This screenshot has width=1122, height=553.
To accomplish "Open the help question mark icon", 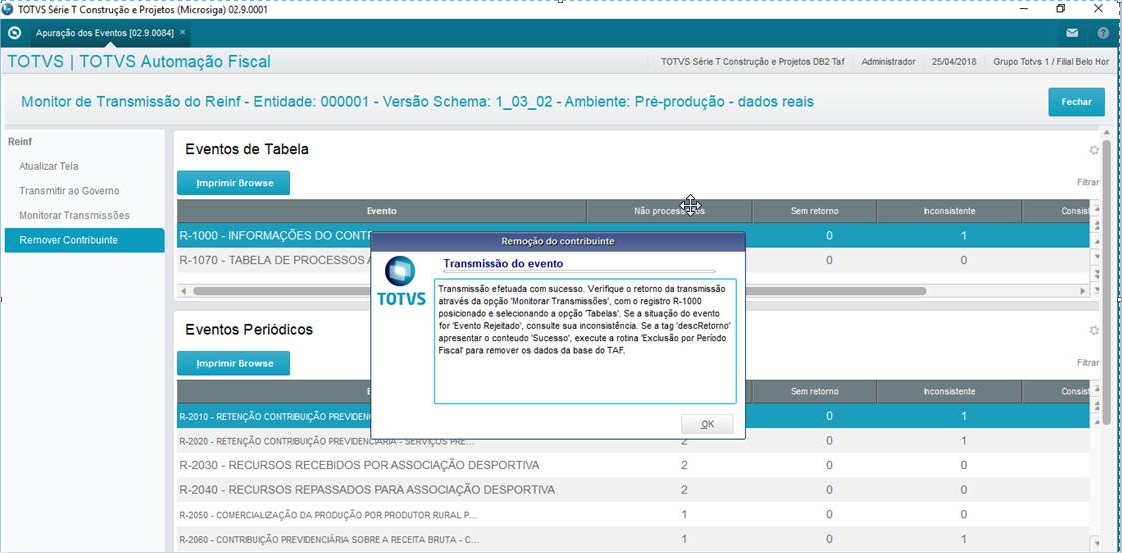I will [x=1103, y=33].
